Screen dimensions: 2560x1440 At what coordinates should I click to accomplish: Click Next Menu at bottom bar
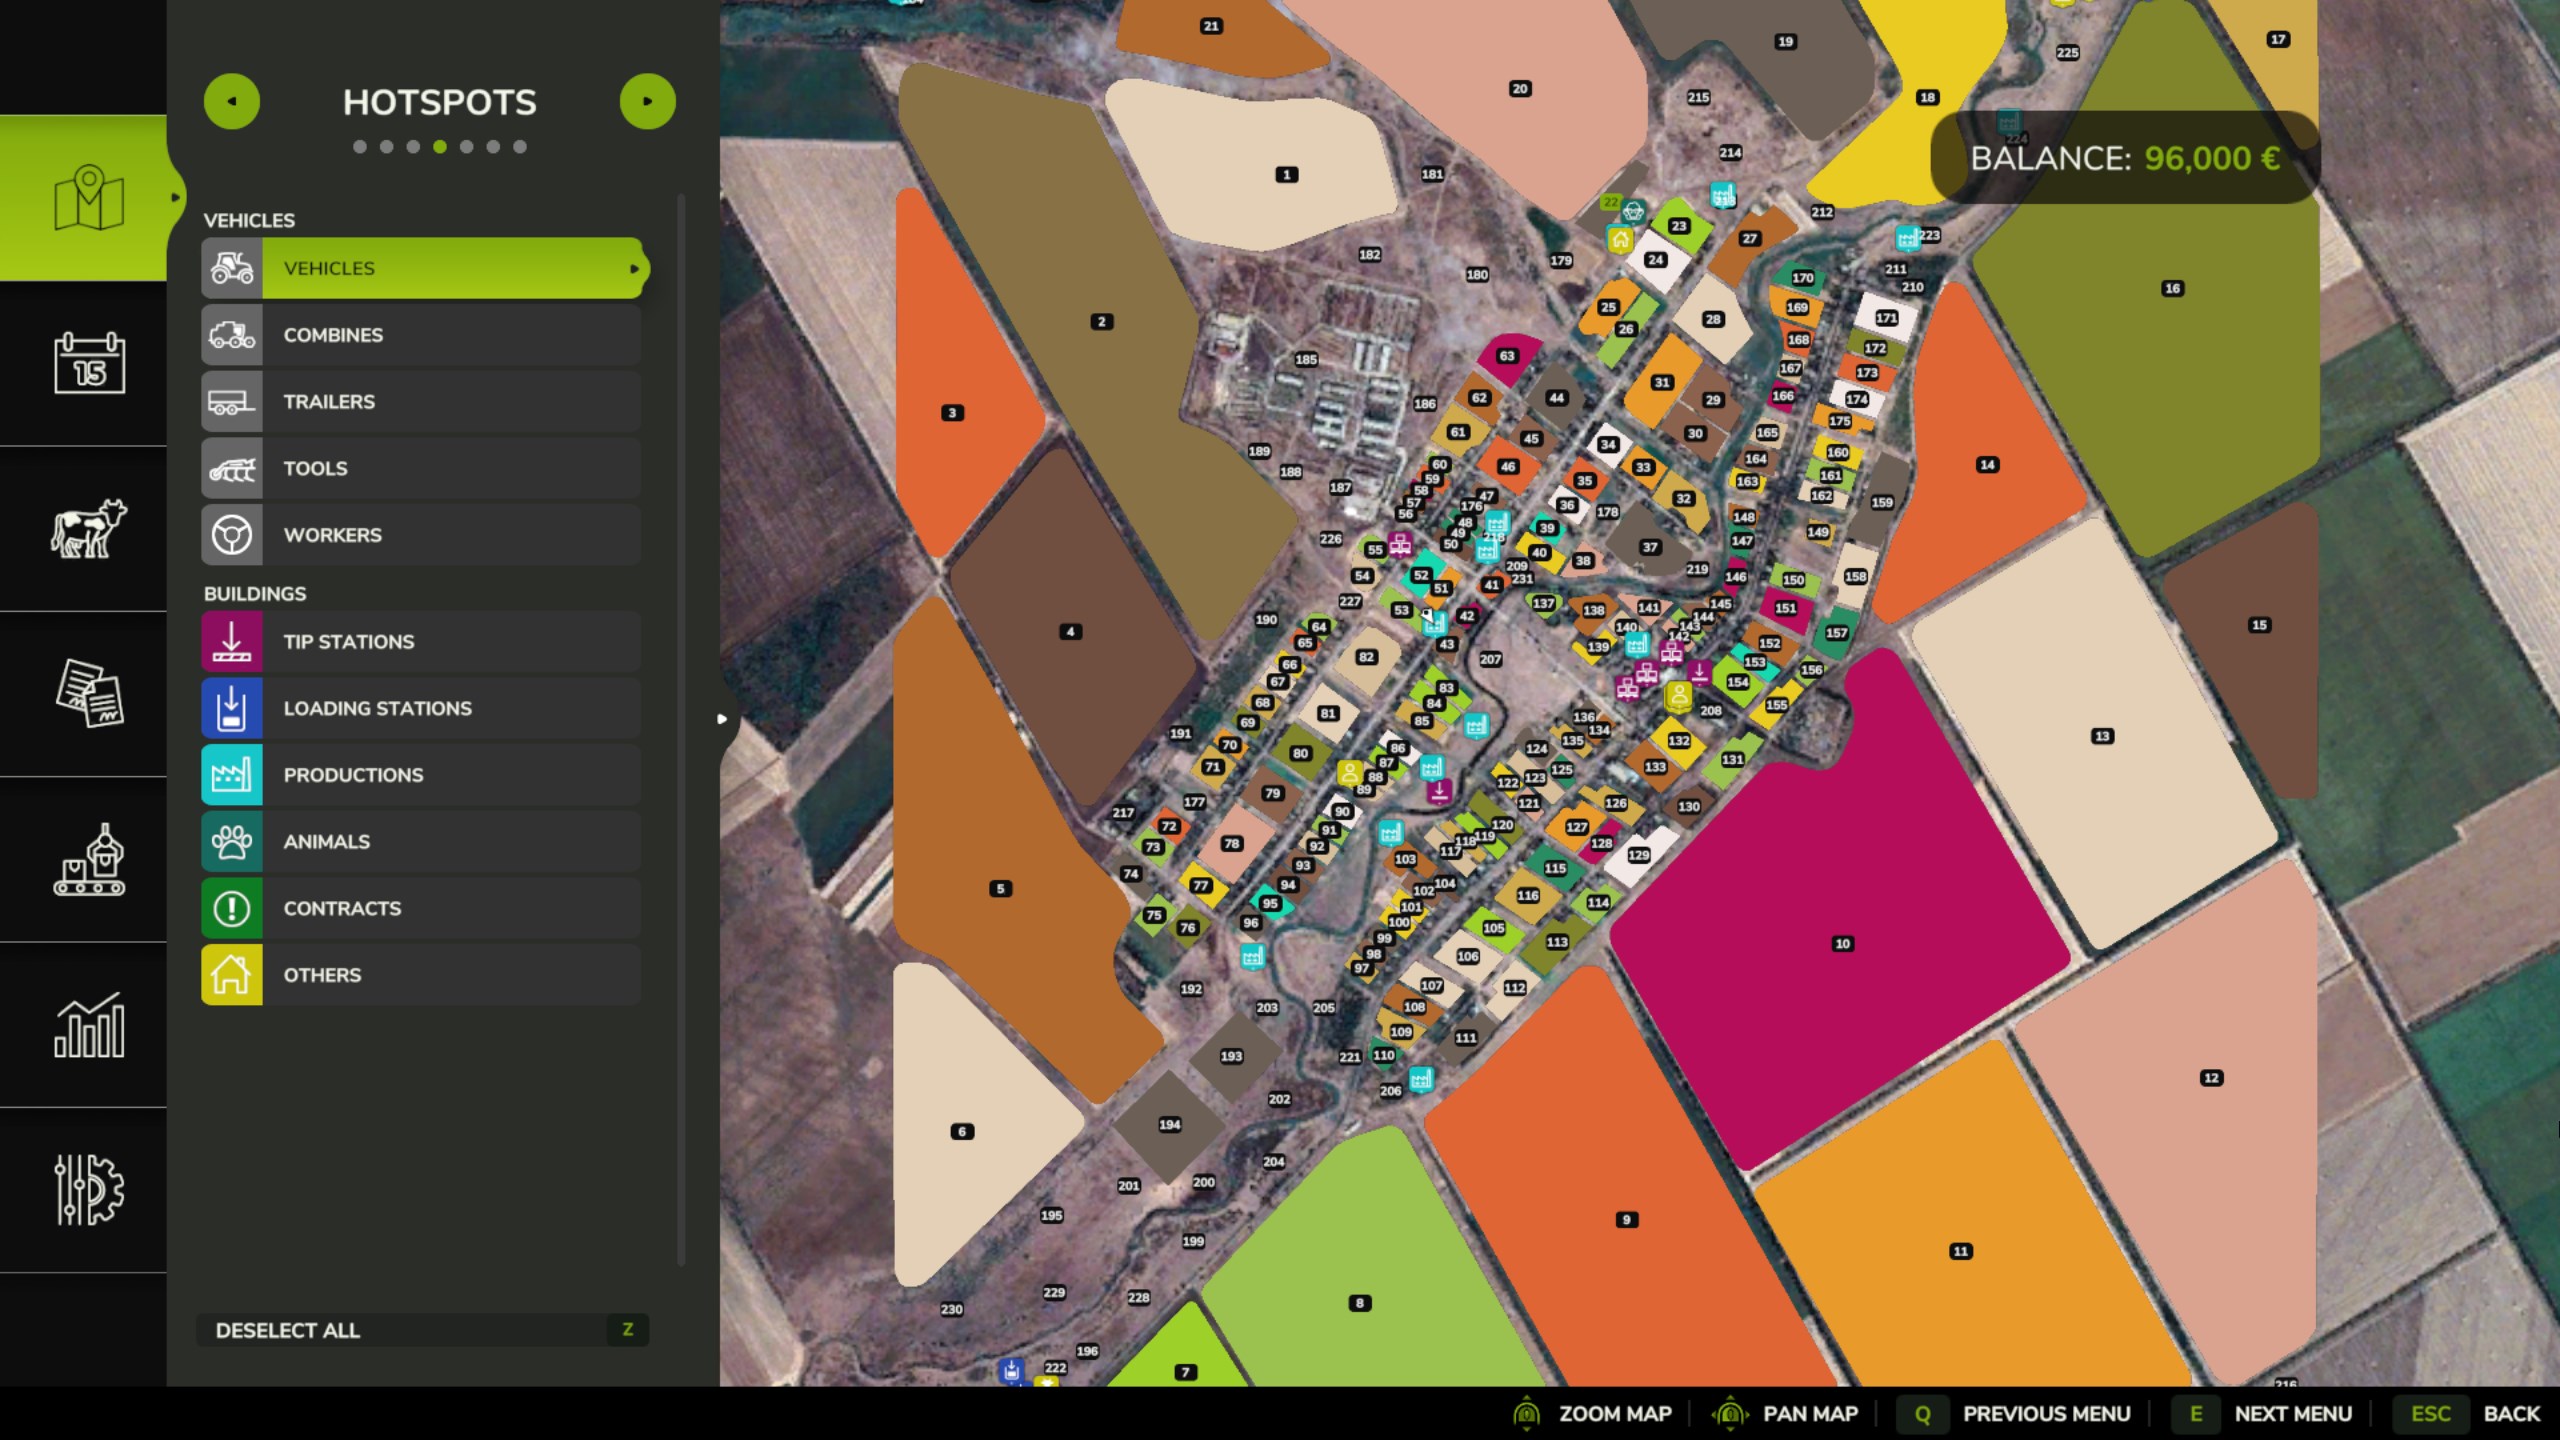point(2291,1413)
